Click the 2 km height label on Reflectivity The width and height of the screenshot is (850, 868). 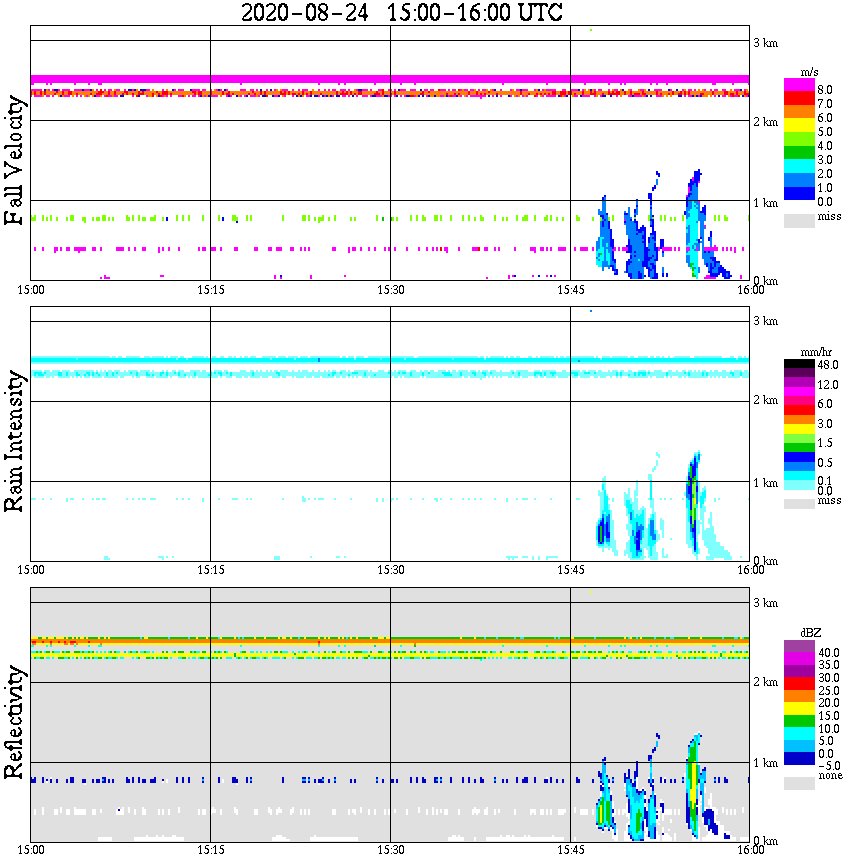pos(766,681)
